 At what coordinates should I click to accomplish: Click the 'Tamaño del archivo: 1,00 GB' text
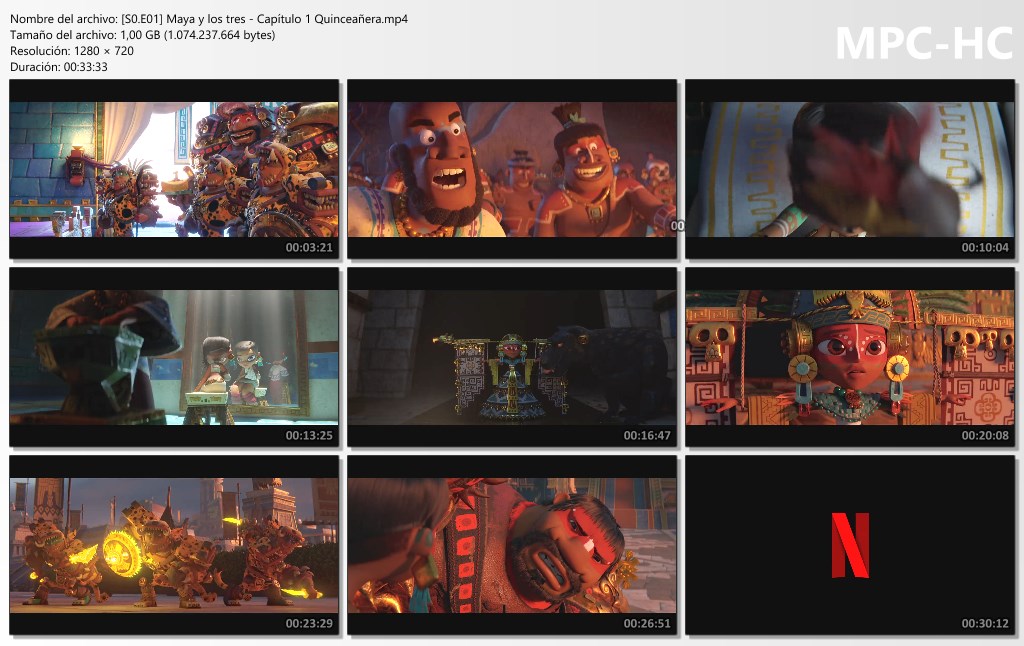coord(142,35)
